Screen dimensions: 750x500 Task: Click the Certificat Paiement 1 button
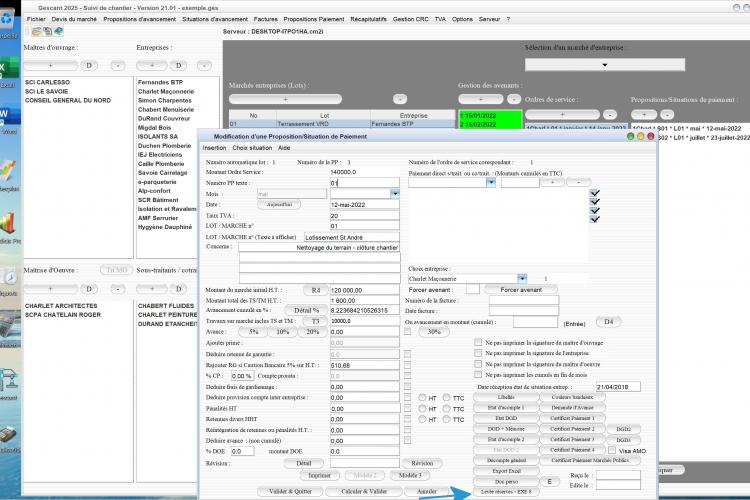(572, 418)
